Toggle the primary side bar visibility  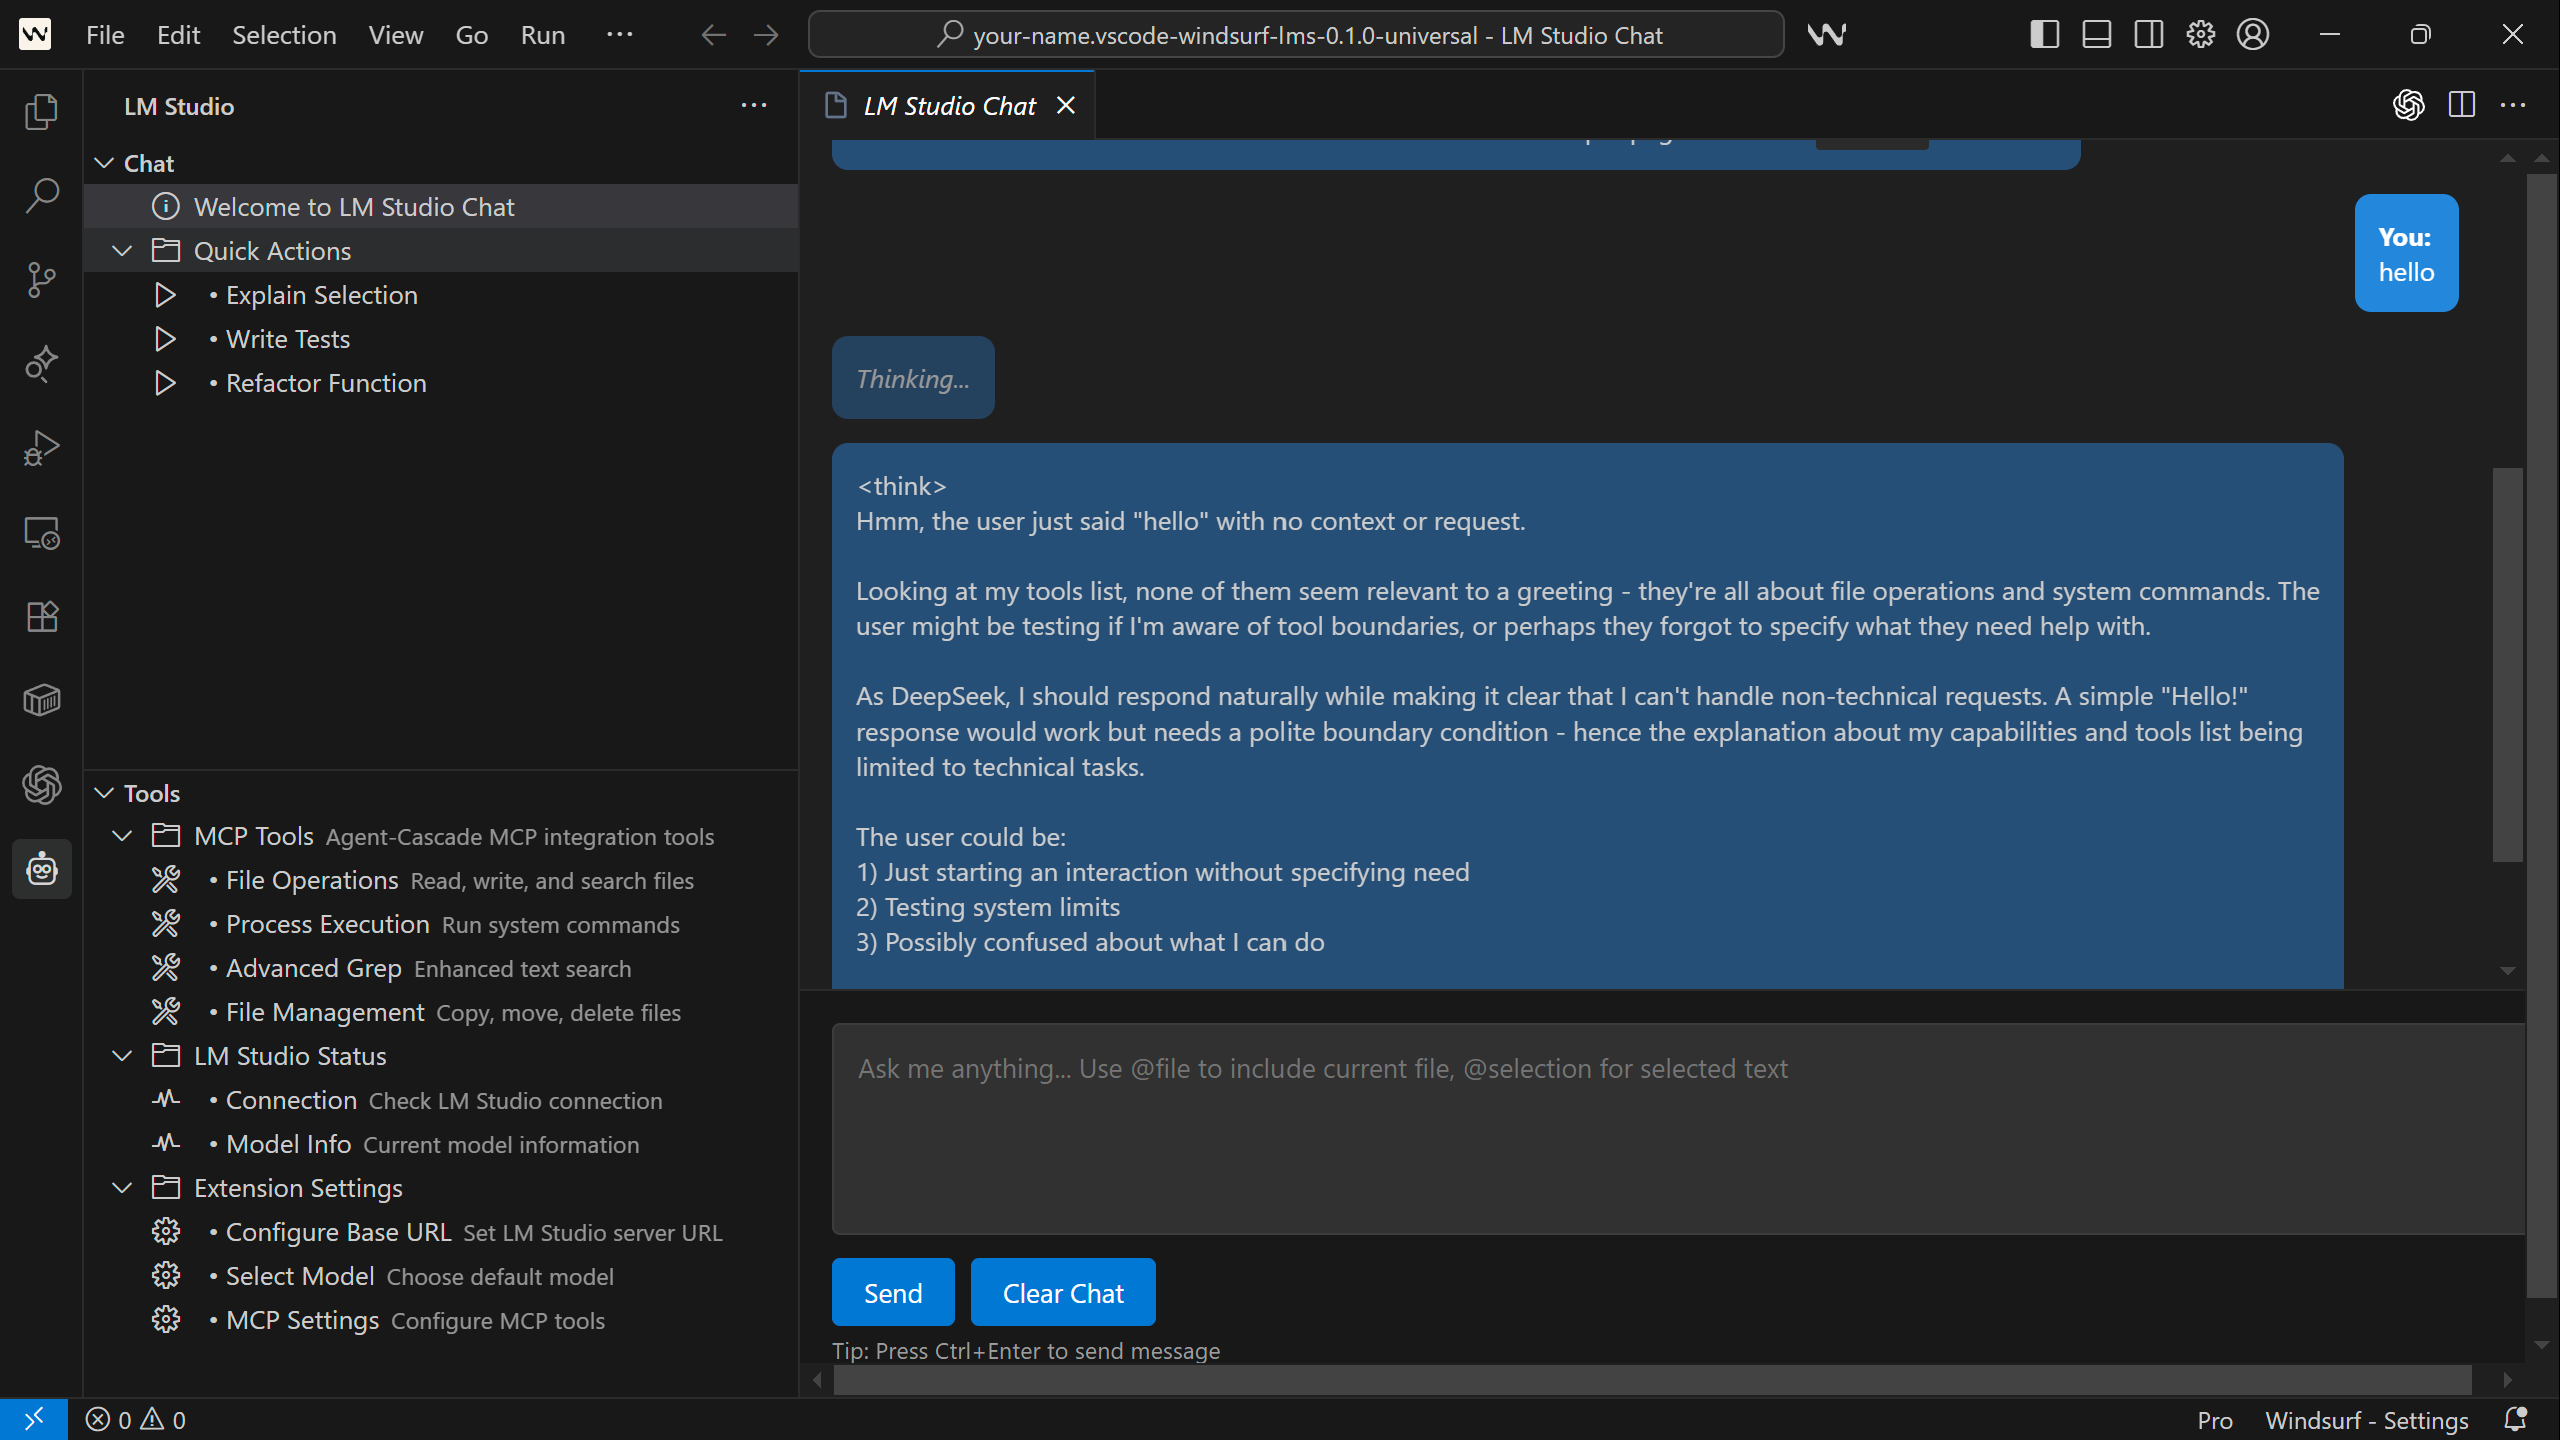(x=2044, y=35)
